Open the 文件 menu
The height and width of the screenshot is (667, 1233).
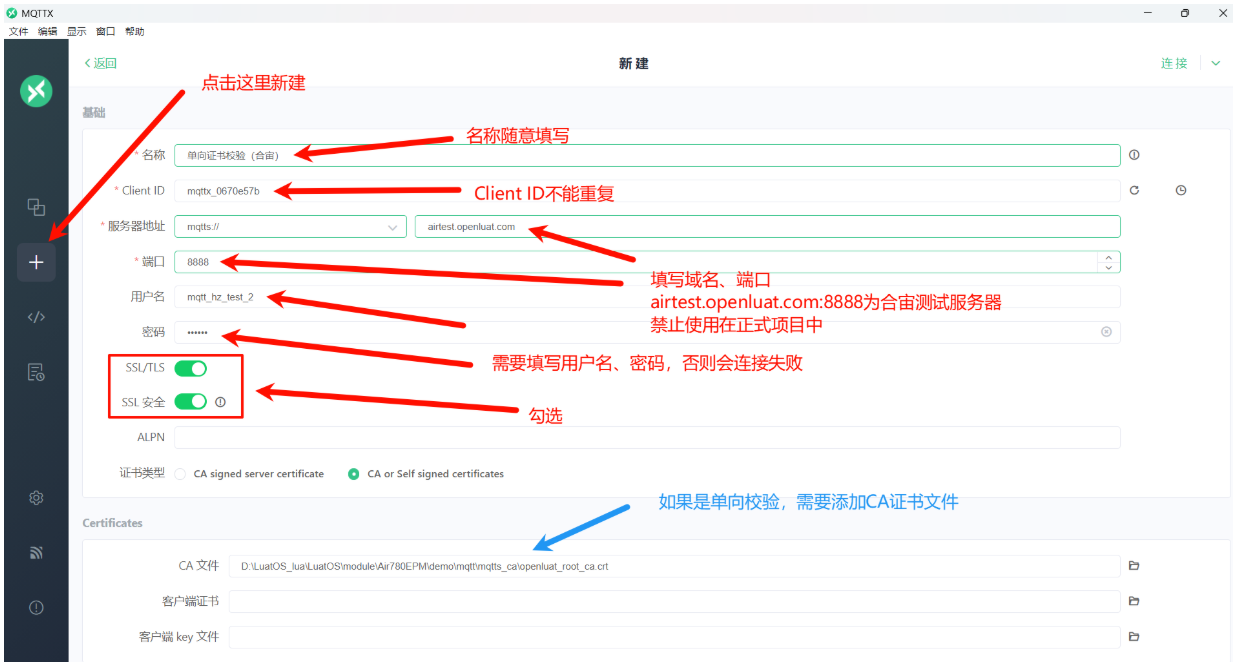[18, 32]
